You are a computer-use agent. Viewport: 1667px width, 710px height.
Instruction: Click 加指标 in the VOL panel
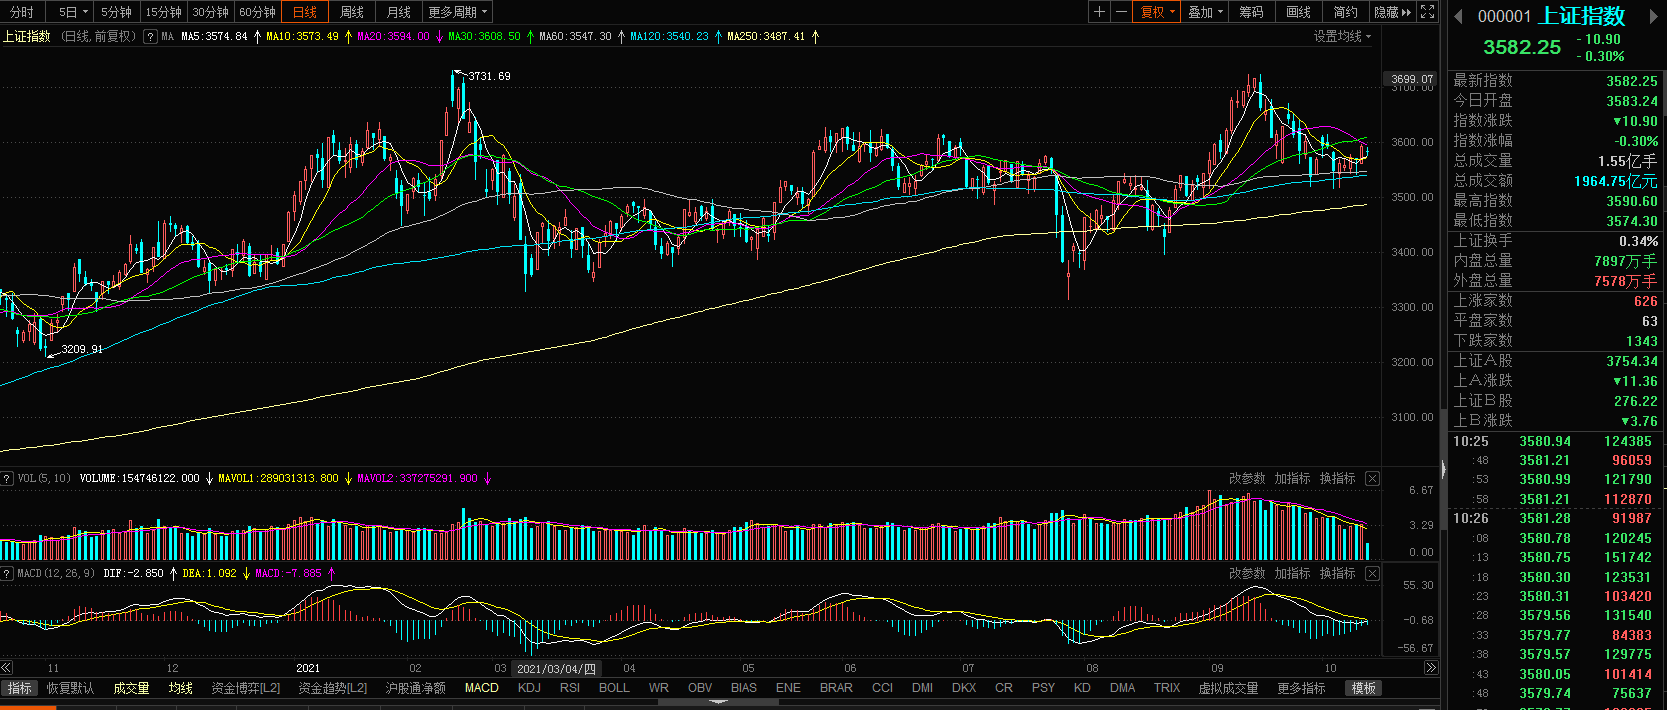[x=1292, y=479]
